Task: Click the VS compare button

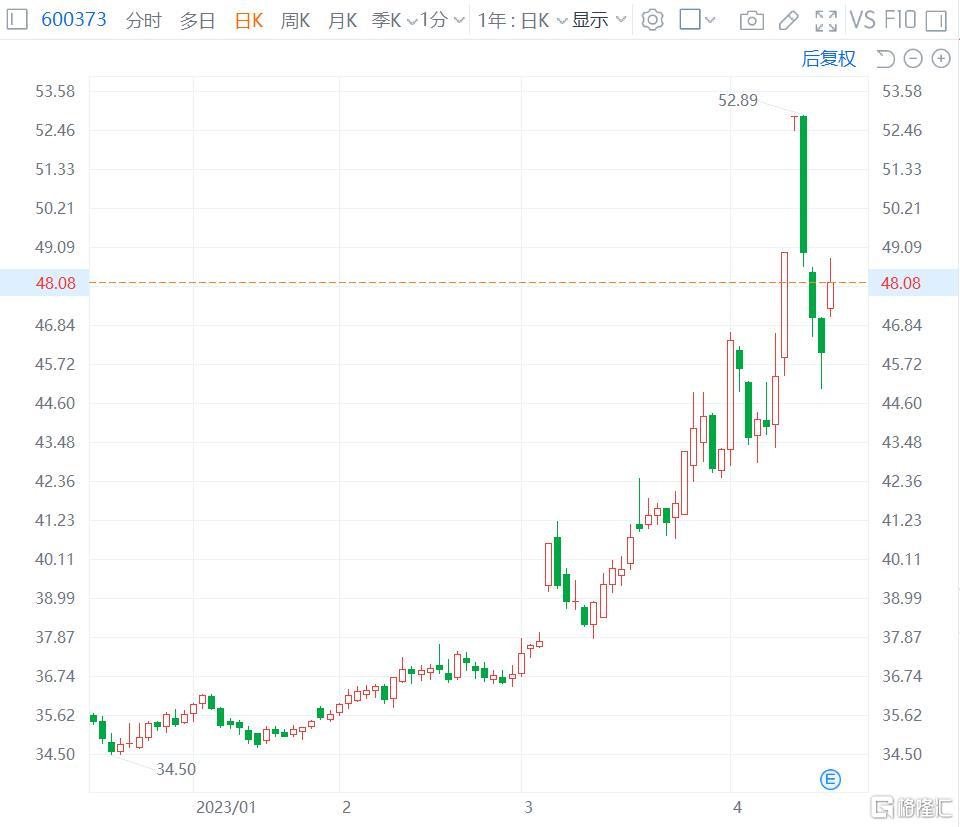Action: point(862,20)
